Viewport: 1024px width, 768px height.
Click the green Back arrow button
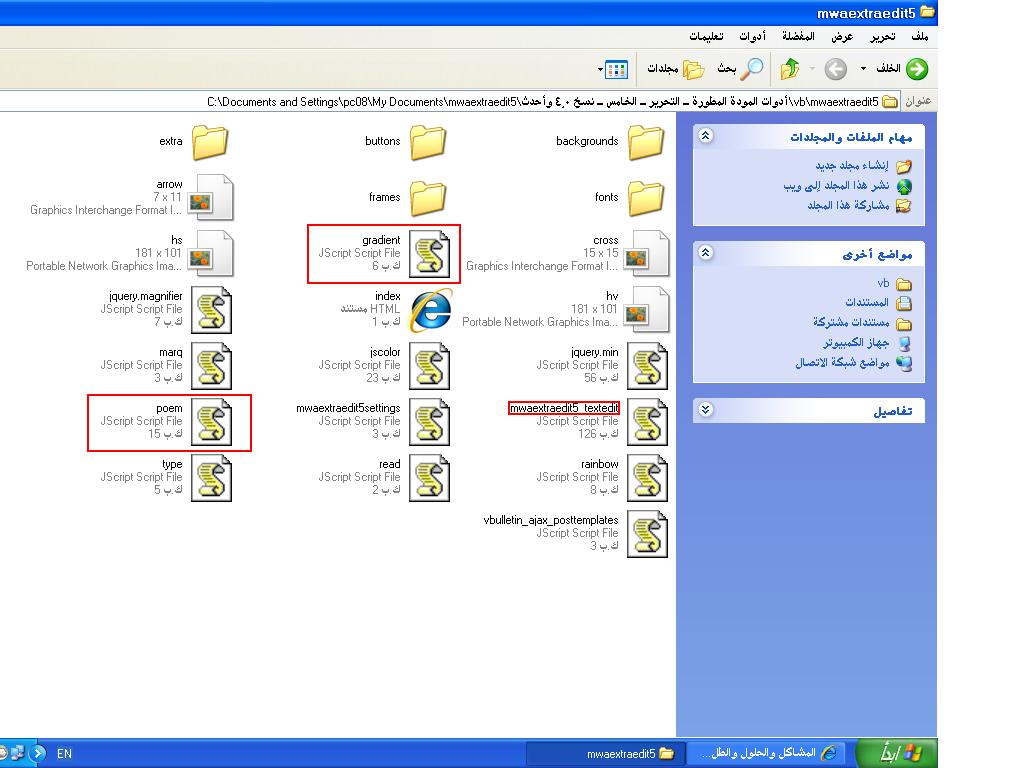(916, 69)
